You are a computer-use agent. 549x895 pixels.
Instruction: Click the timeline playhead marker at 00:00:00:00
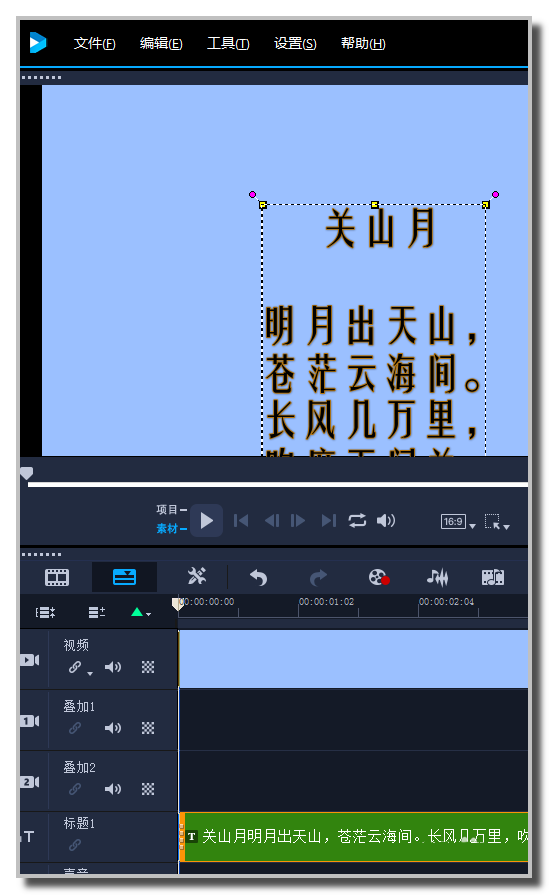177,604
